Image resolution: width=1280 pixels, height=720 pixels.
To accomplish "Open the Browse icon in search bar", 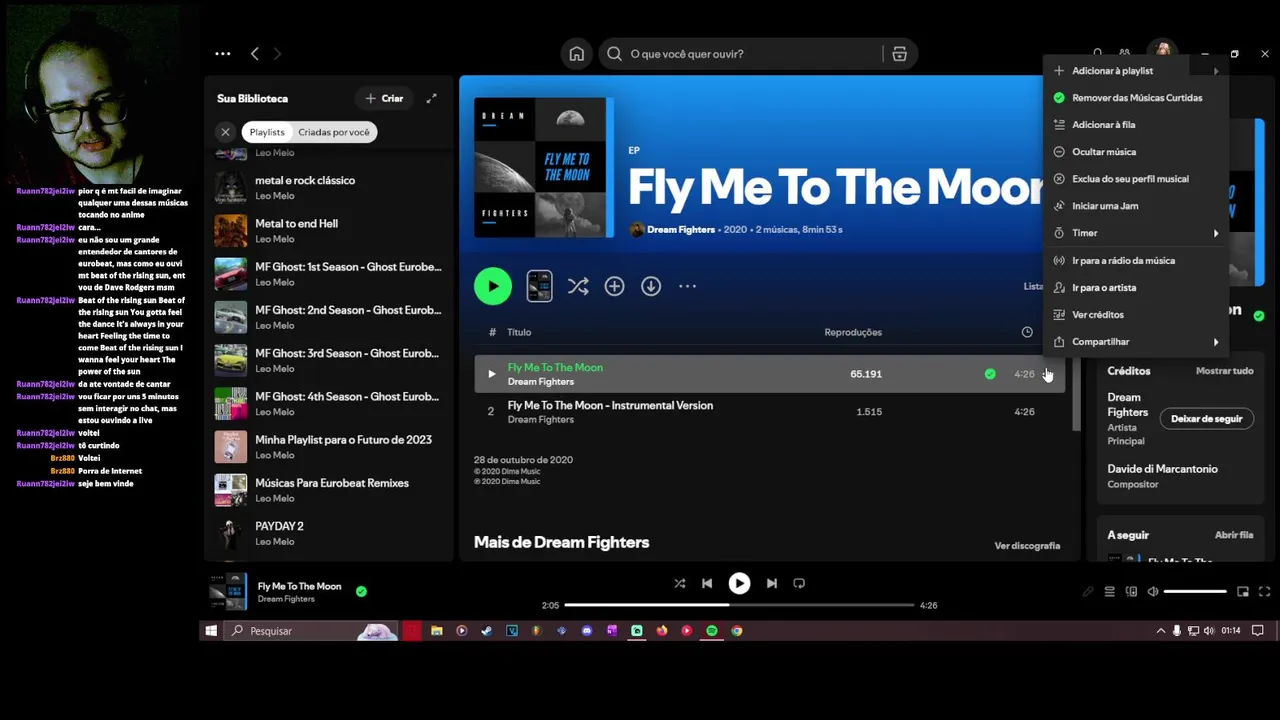I will [899, 54].
